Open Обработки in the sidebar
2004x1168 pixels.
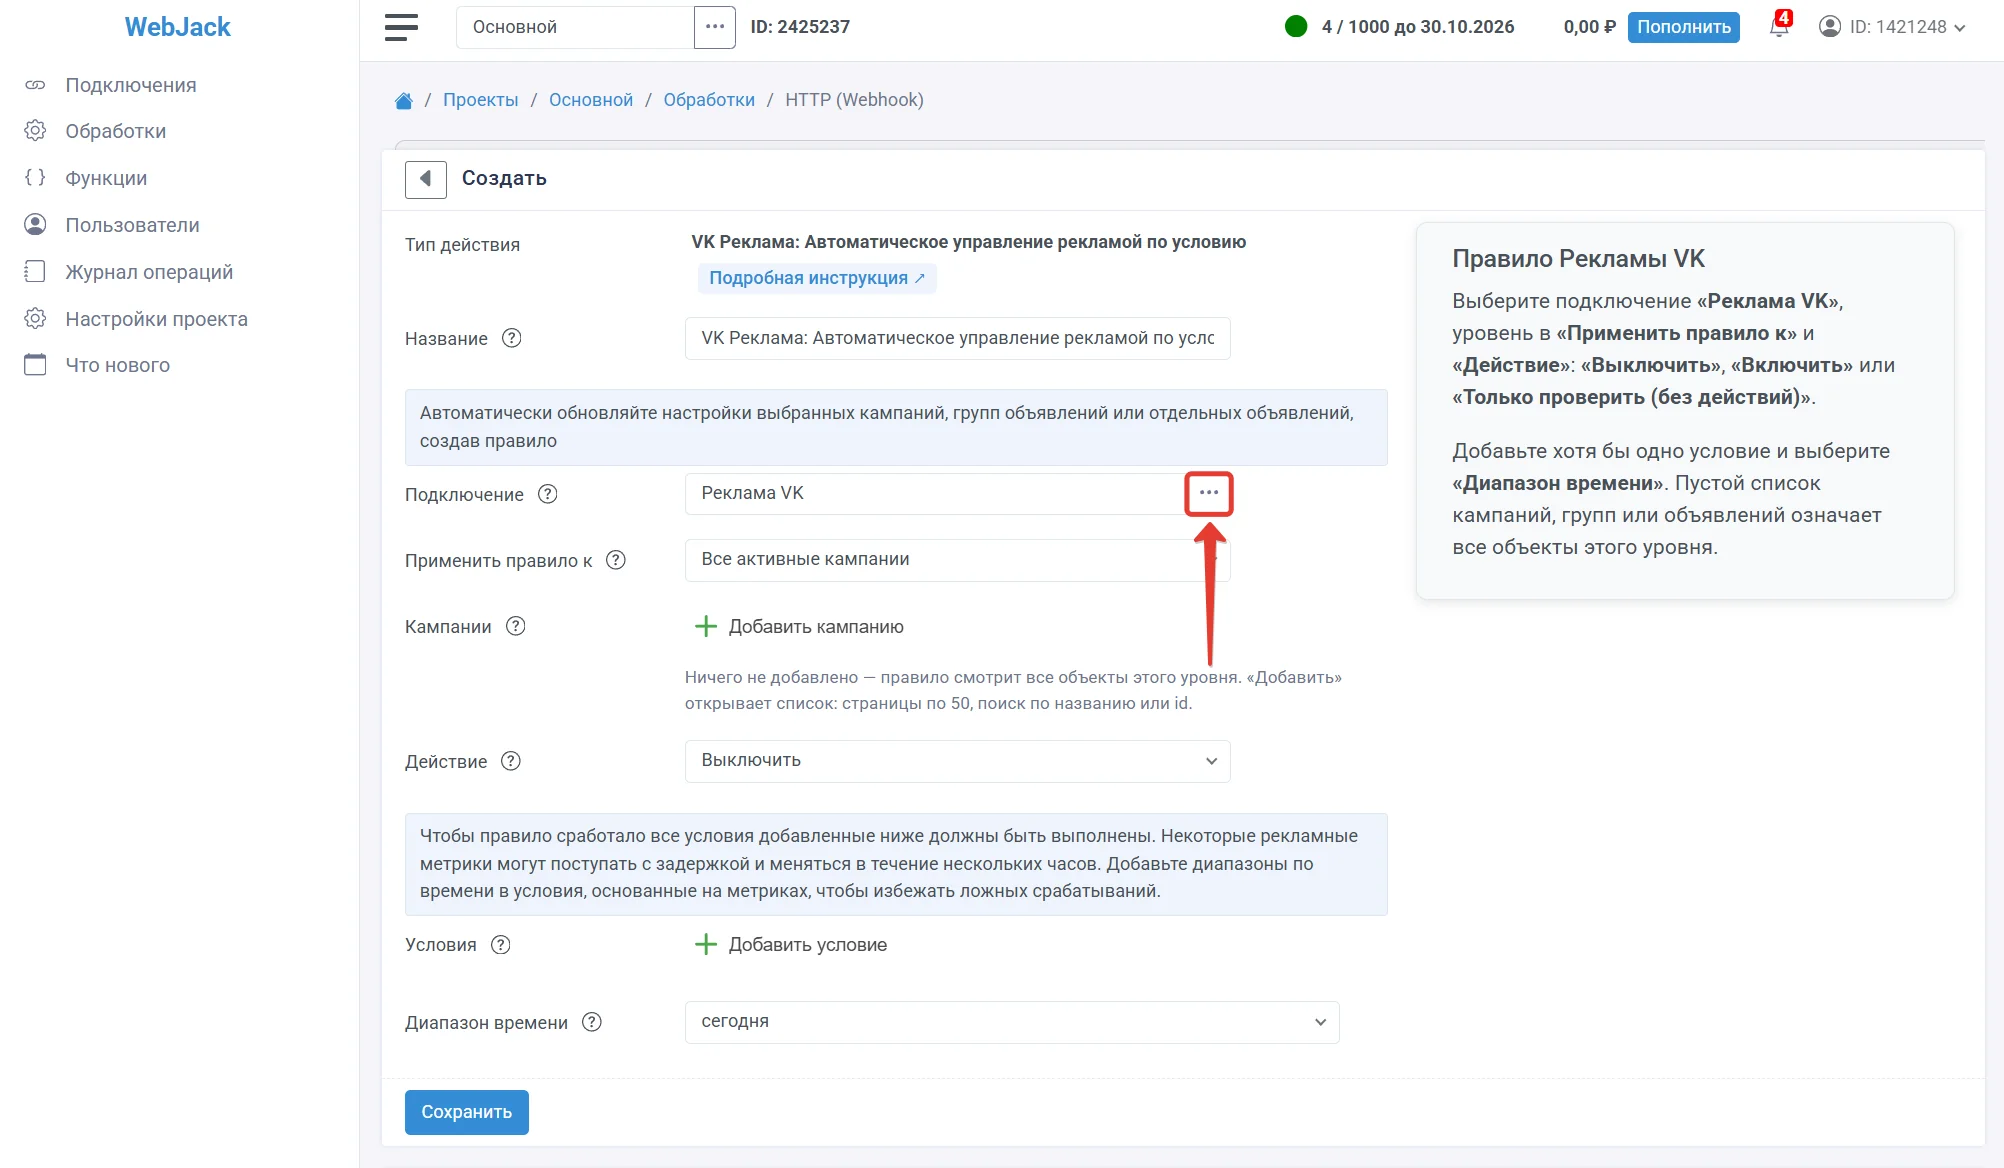click(x=115, y=131)
